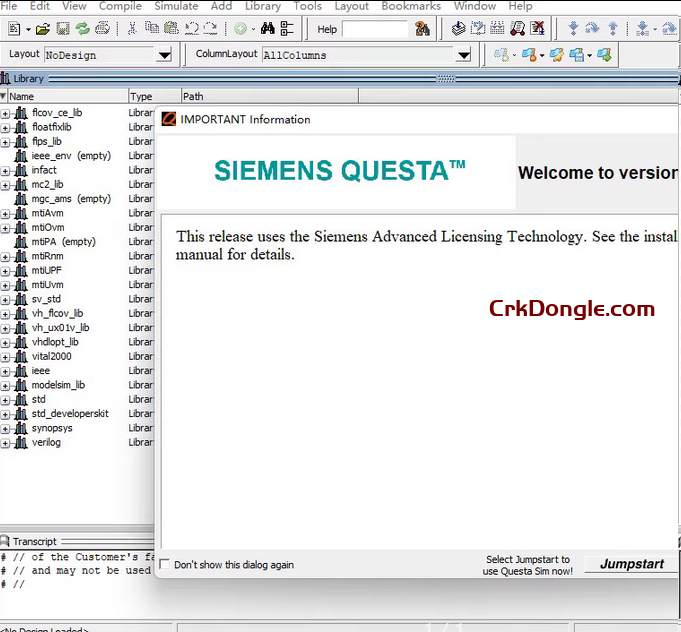
Task: Open the ColumnLayout AllColumns dropdown
Action: 464,55
